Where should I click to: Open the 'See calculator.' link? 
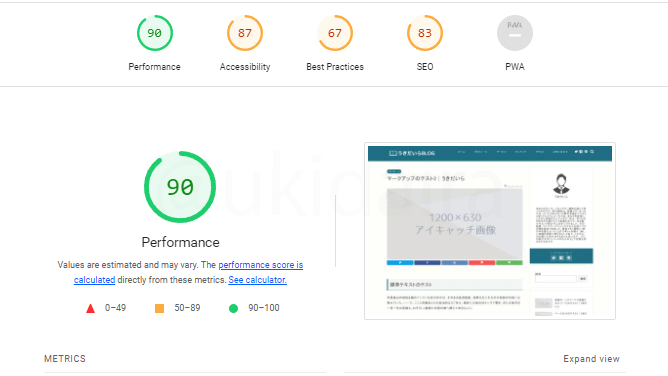click(257, 280)
